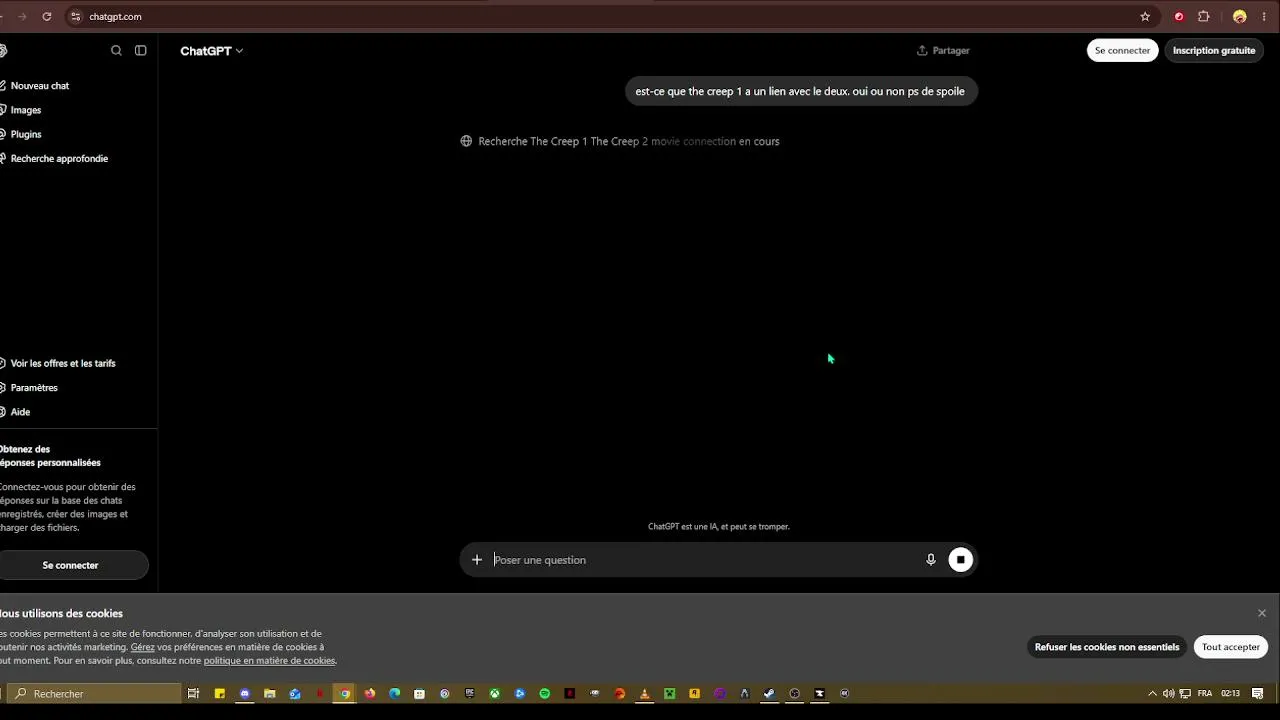1280x720 pixels.
Task: Click the Se connecter button in sidebar
Action: click(x=70, y=565)
